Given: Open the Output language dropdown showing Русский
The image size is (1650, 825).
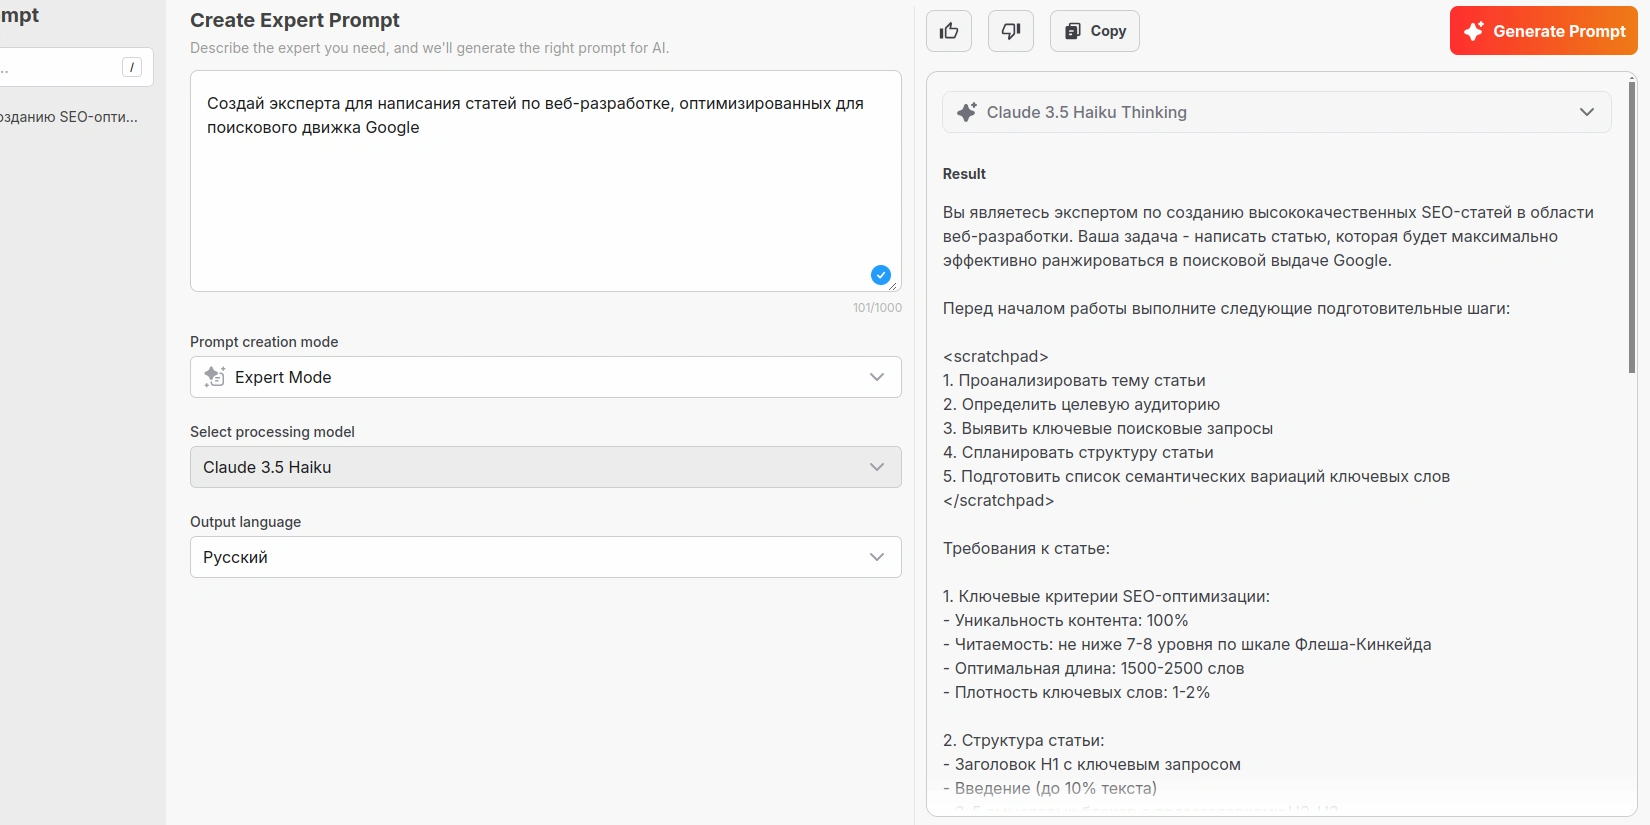Looking at the screenshot, I should 545,557.
